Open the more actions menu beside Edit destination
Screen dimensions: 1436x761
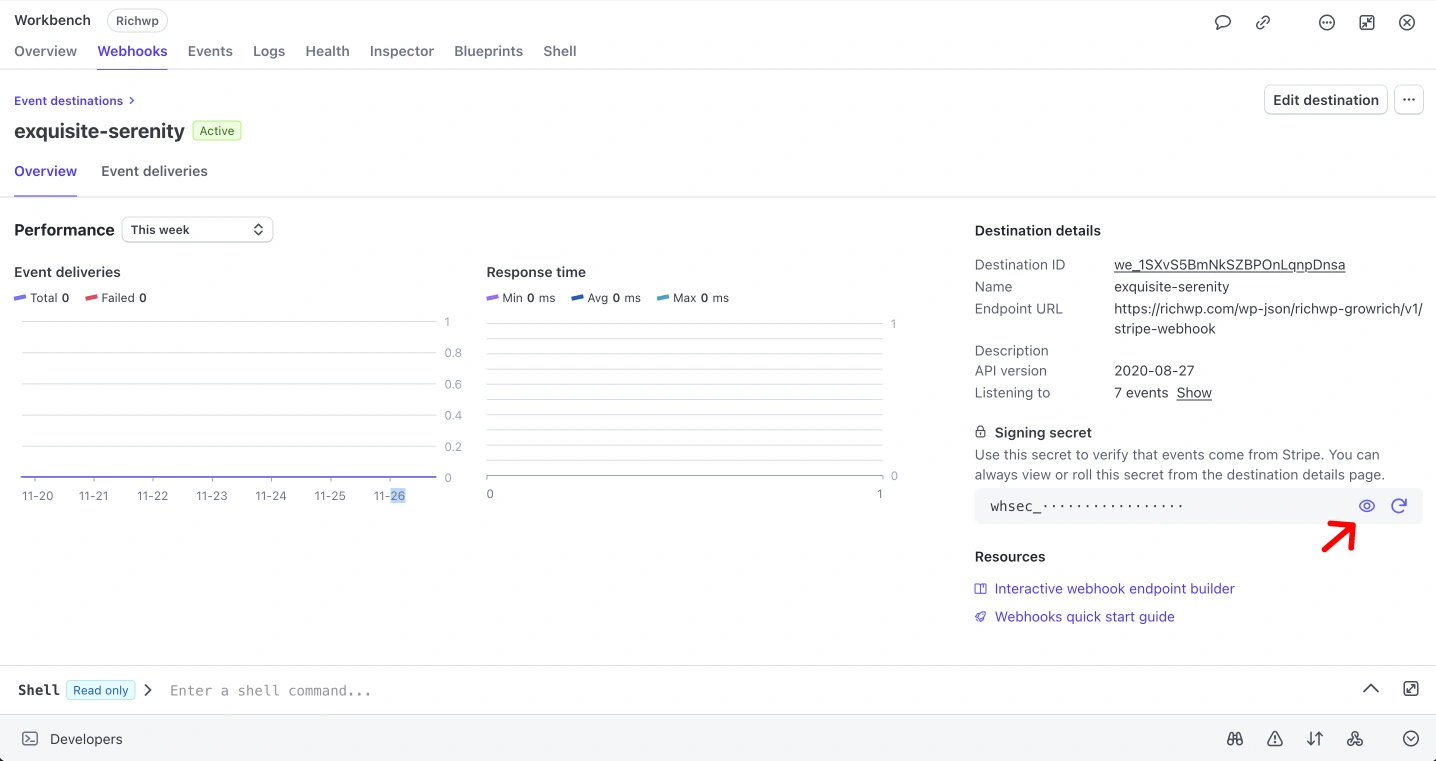(x=1409, y=100)
